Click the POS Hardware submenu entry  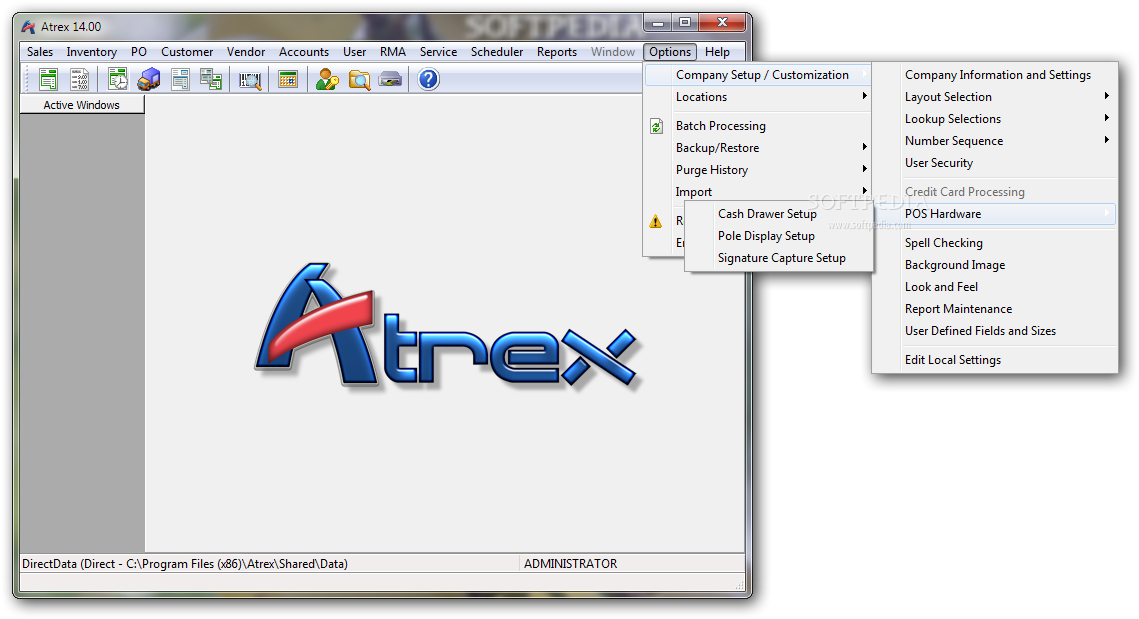click(x=994, y=214)
